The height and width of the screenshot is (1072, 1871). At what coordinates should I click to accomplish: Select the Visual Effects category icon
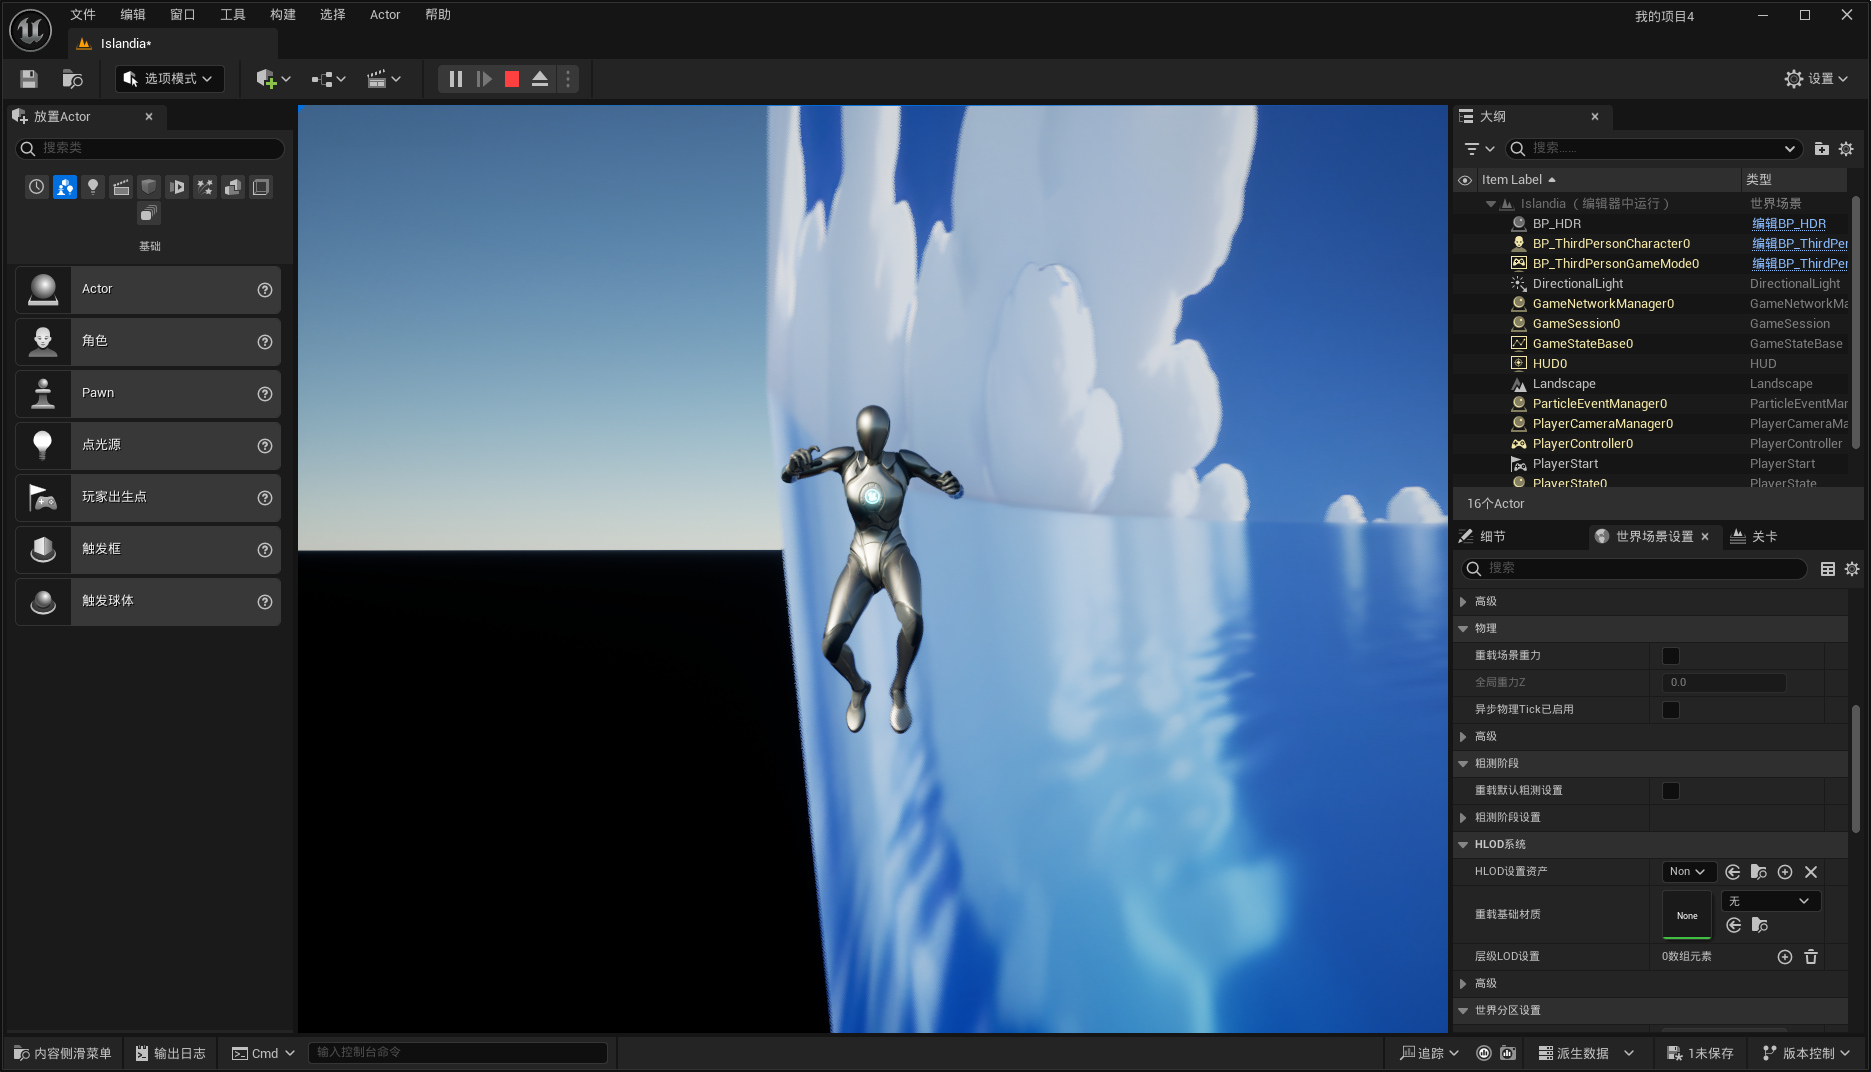coord(205,187)
